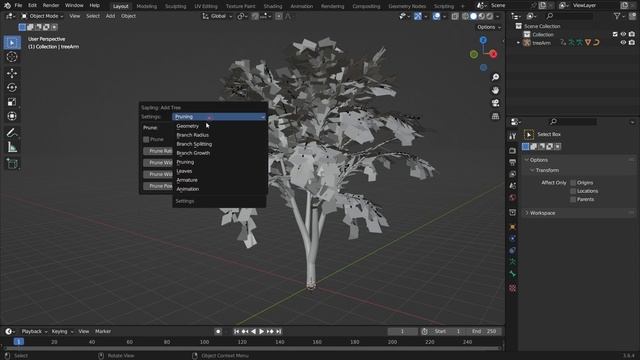640x360 pixels.
Task: Open the Object properties orange square tab
Action: (x=513, y=227)
